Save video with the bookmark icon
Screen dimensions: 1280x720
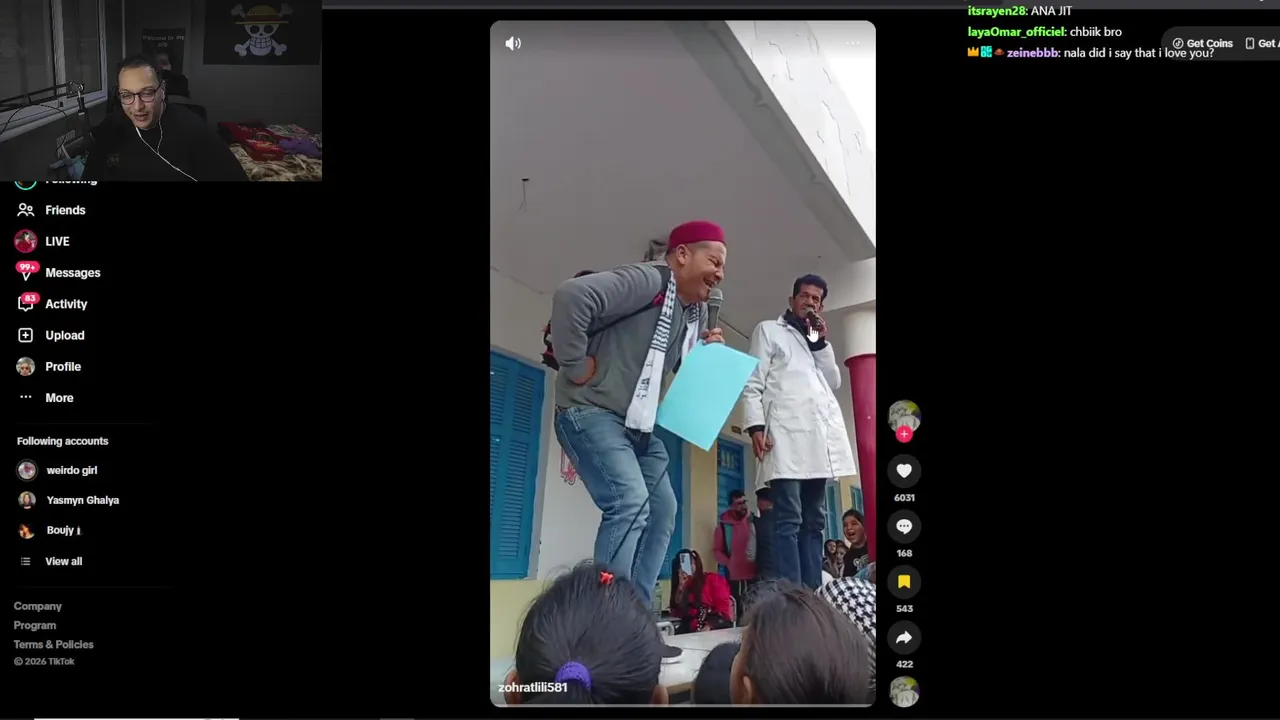[904, 582]
